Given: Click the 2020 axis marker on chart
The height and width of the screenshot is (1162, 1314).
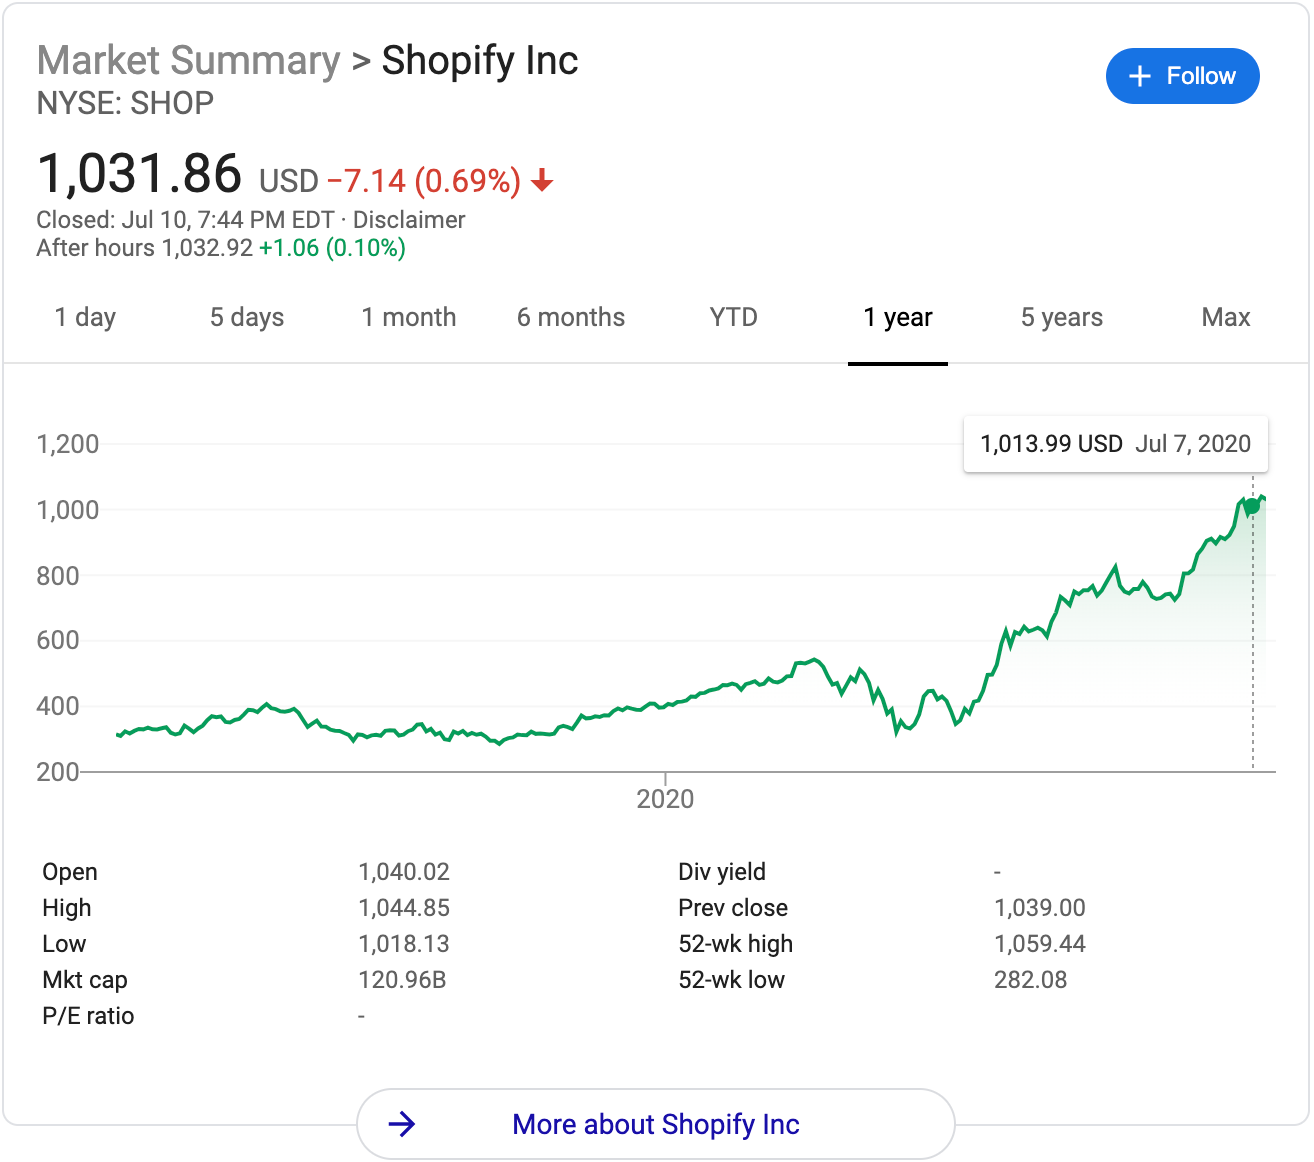Looking at the screenshot, I should 665,798.
